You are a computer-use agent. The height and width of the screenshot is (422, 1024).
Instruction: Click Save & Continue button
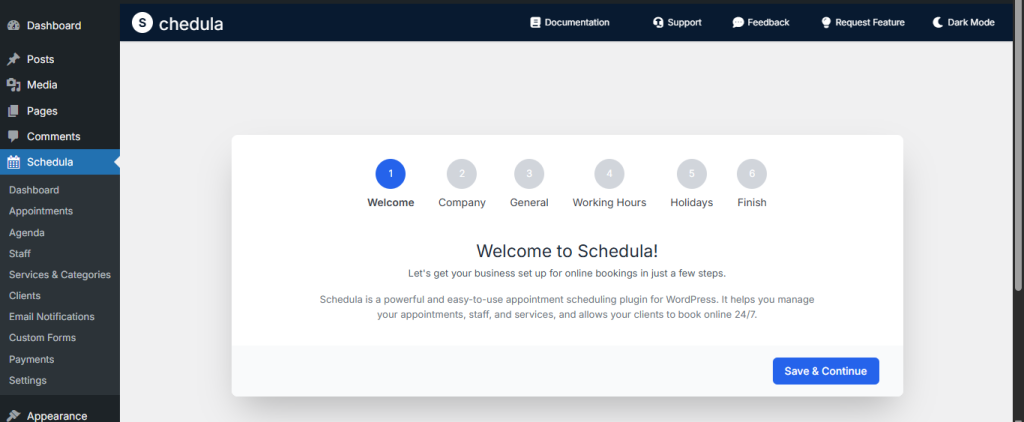coord(825,371)
